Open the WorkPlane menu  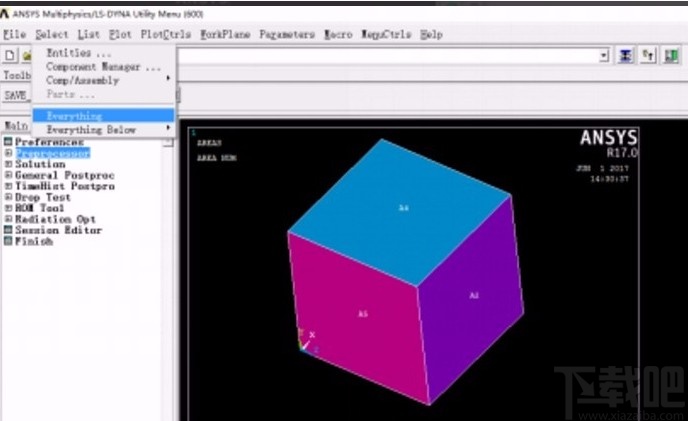point(225,34)
